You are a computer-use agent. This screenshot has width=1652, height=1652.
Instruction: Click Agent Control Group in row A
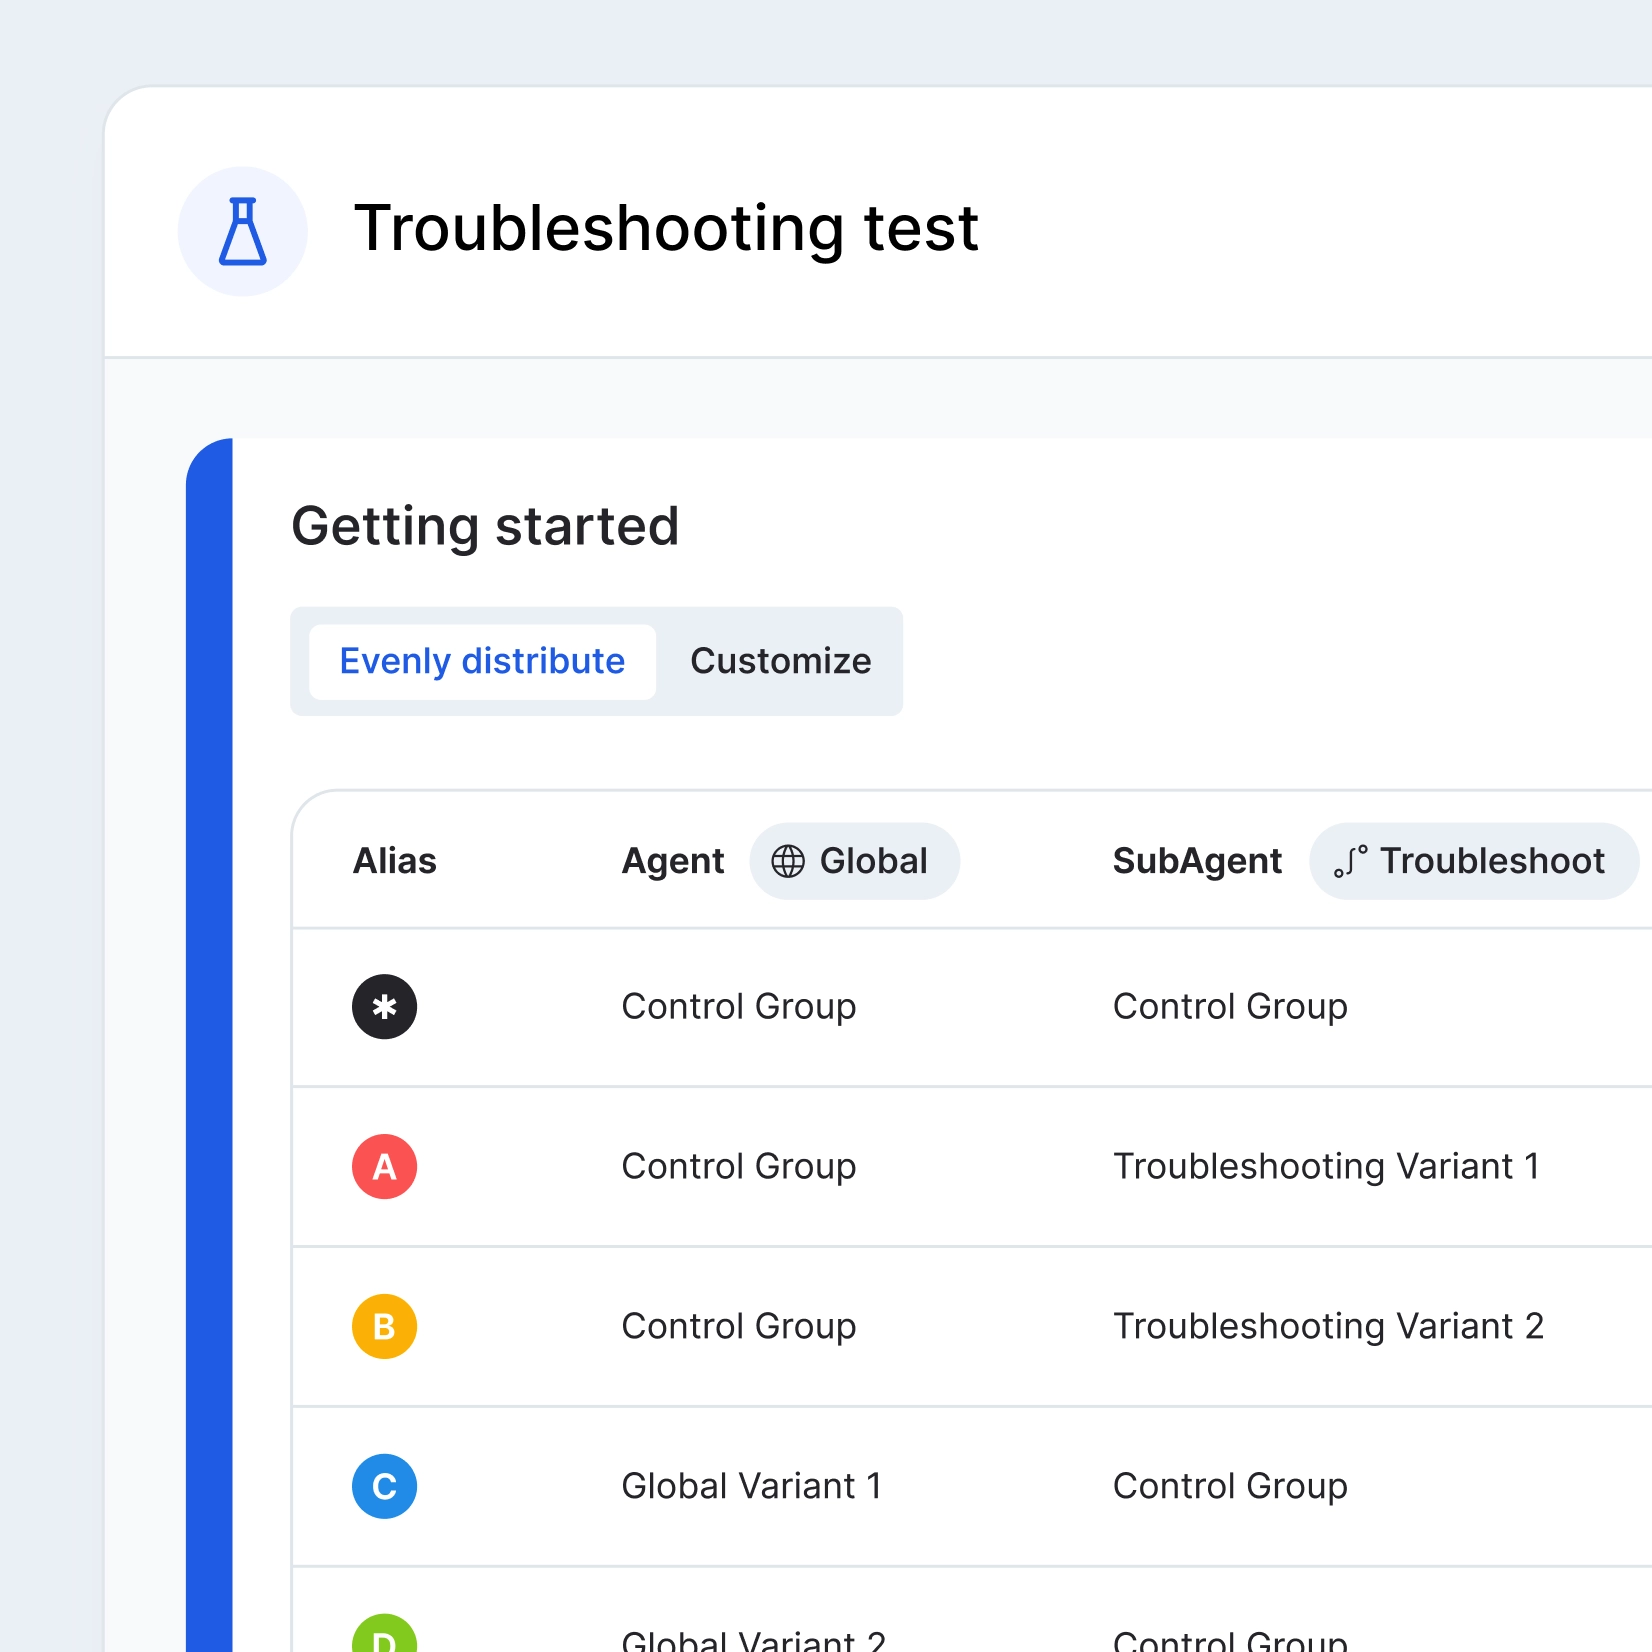[x=739, y=1167]
